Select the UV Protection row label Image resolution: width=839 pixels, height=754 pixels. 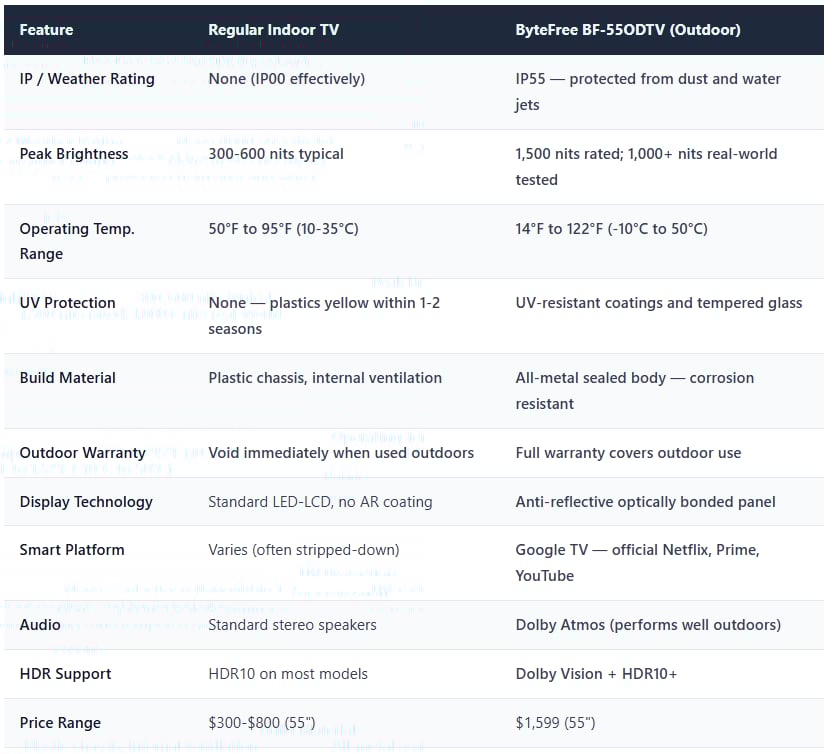(67, 303)
